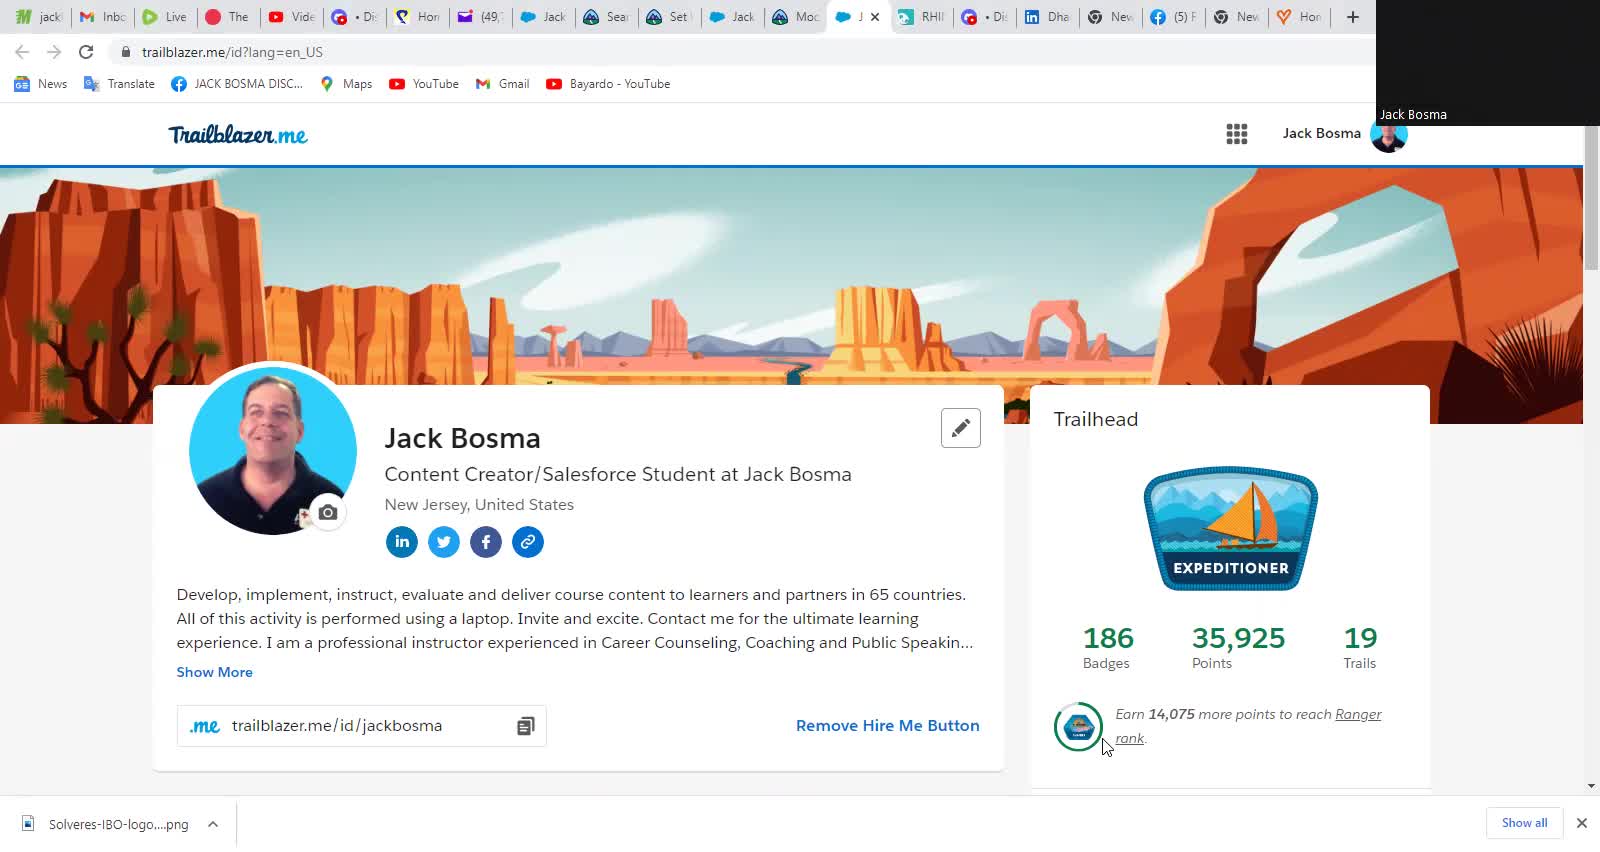Go forward with the browser forward arrow
This screenshot has height=852, width=1600.
54,52
